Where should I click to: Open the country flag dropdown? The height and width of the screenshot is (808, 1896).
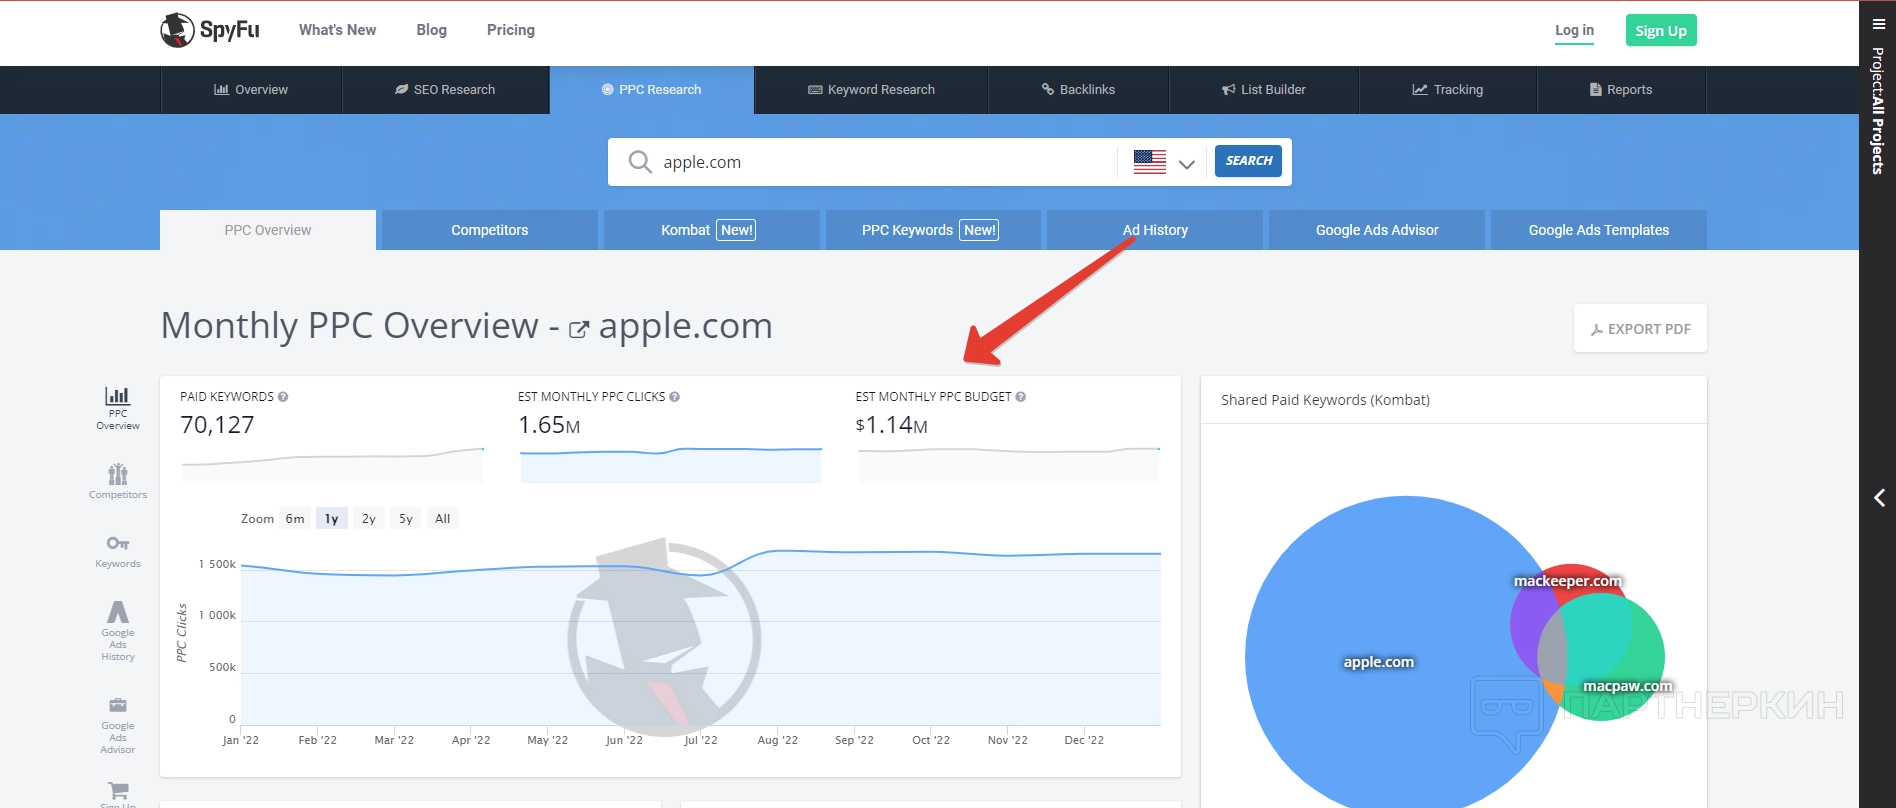[1164, 162]
